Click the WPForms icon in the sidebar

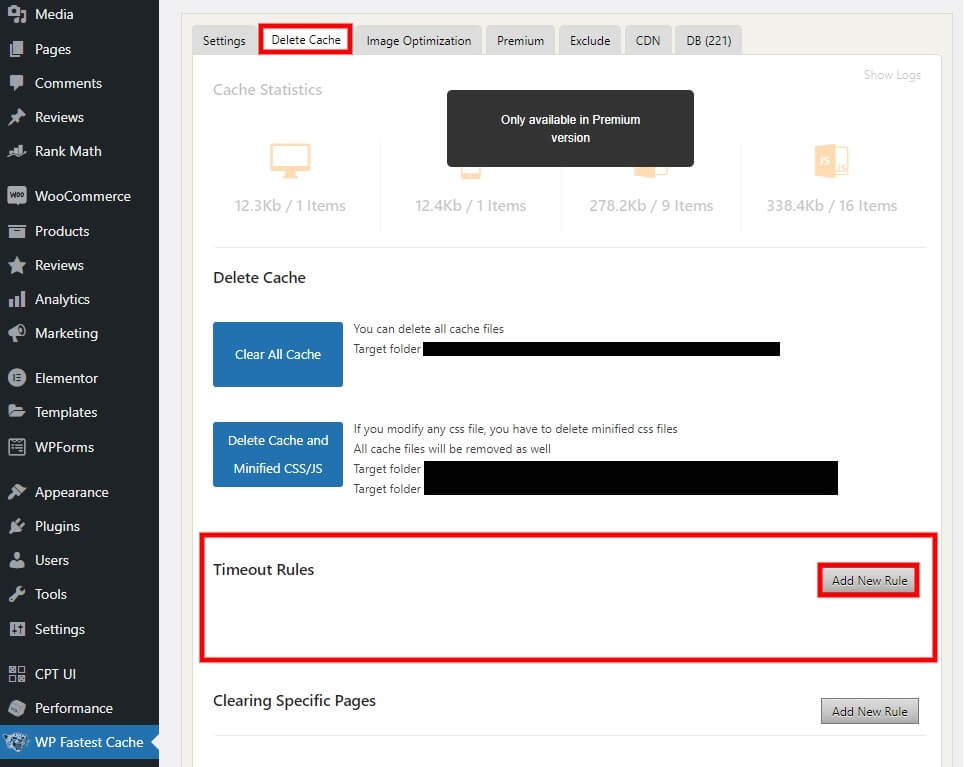(x=17, y=447)
